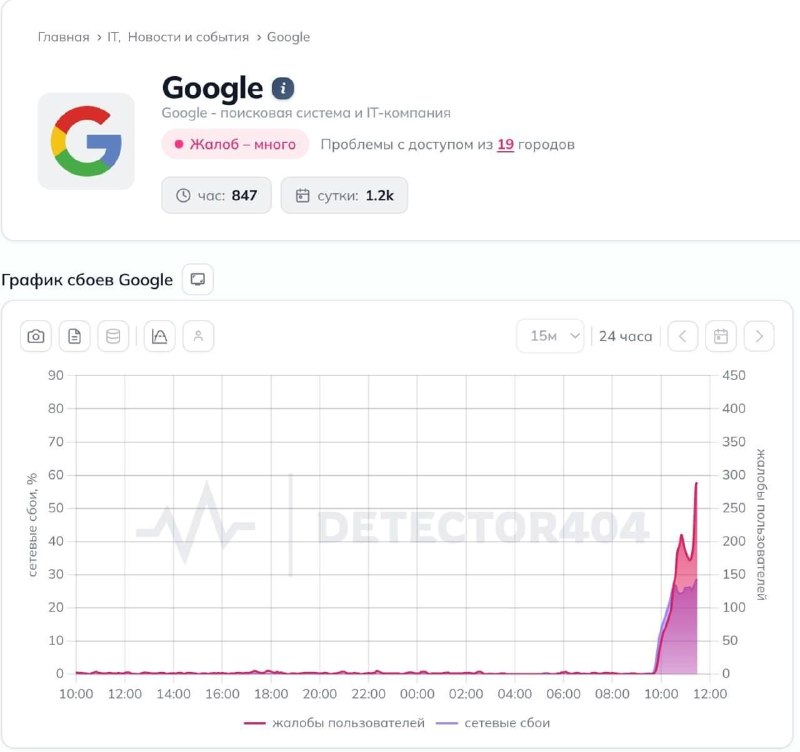800x752 pixels.
Task: Open IT, Новости и события breadcrumb
Action: coord(178,37)
